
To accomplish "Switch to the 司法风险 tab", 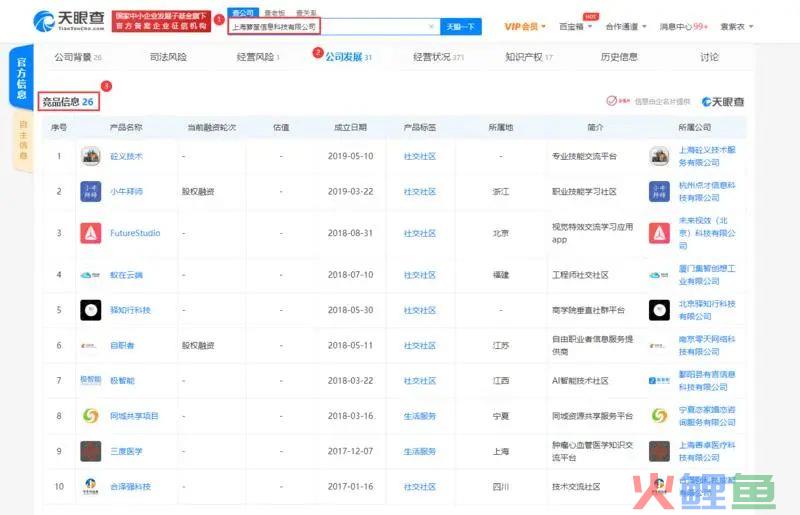I will point(168,57).
